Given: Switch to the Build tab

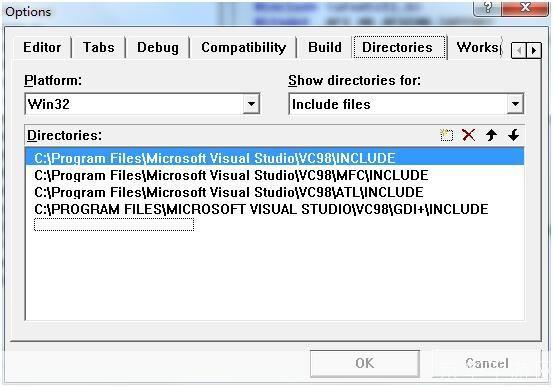Looking at the screenshot, I should coord(325,47).
